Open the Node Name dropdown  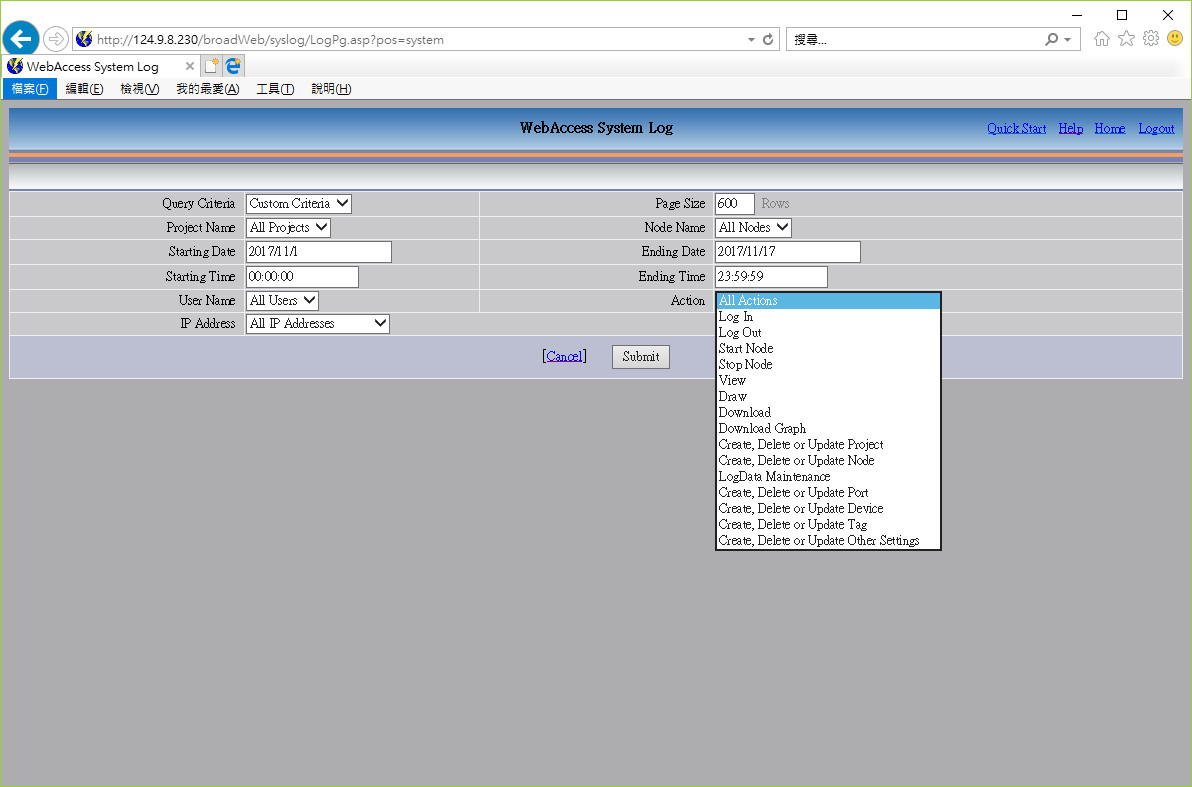753,227
